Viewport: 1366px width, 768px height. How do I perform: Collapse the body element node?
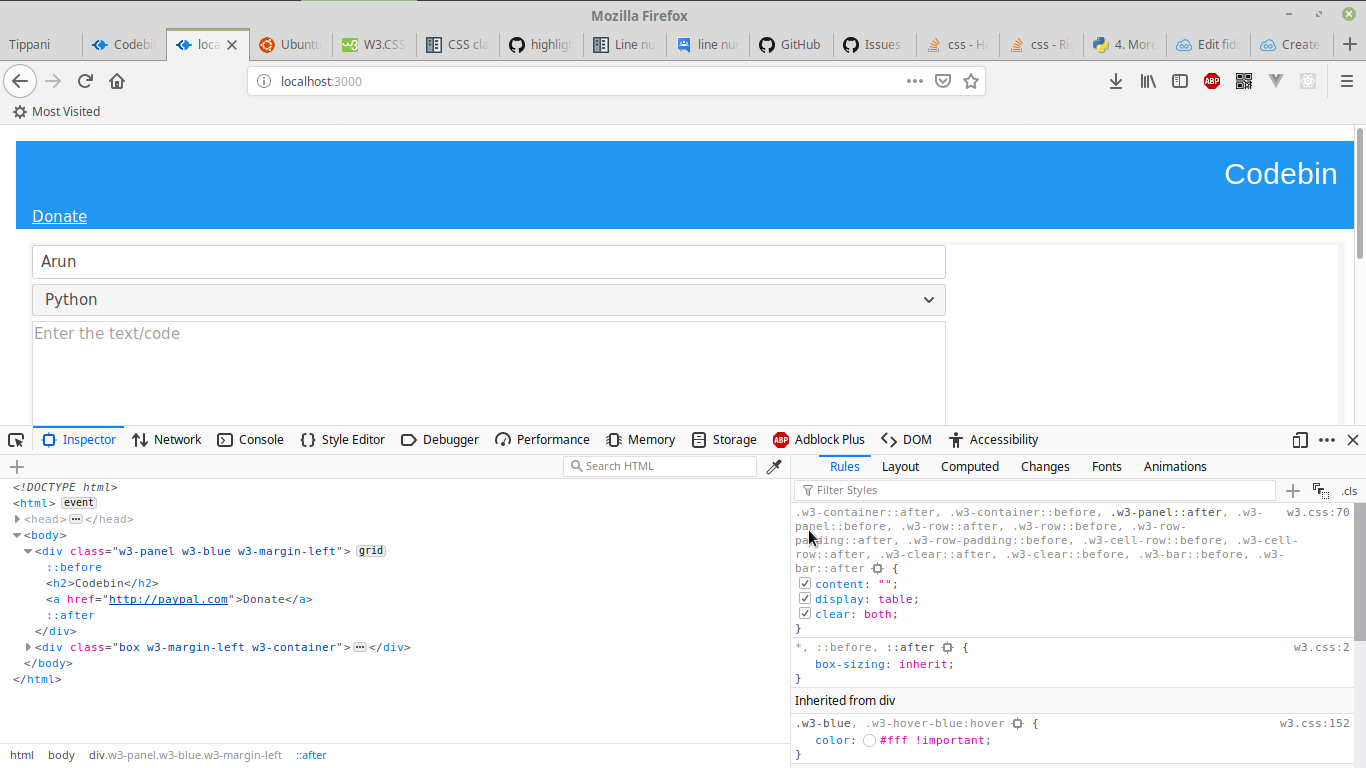(18, 535)
